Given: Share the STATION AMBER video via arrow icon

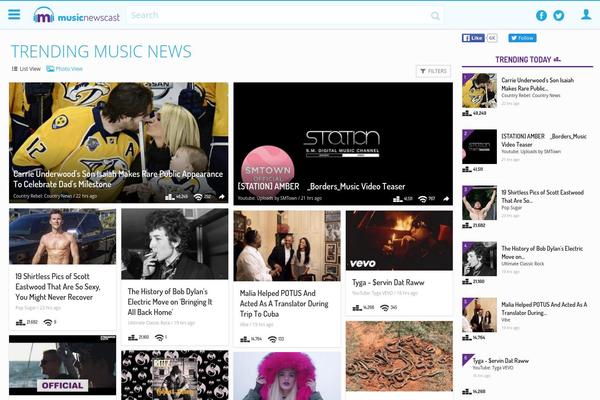Looking at the screenshot, I should pos(446,199).
